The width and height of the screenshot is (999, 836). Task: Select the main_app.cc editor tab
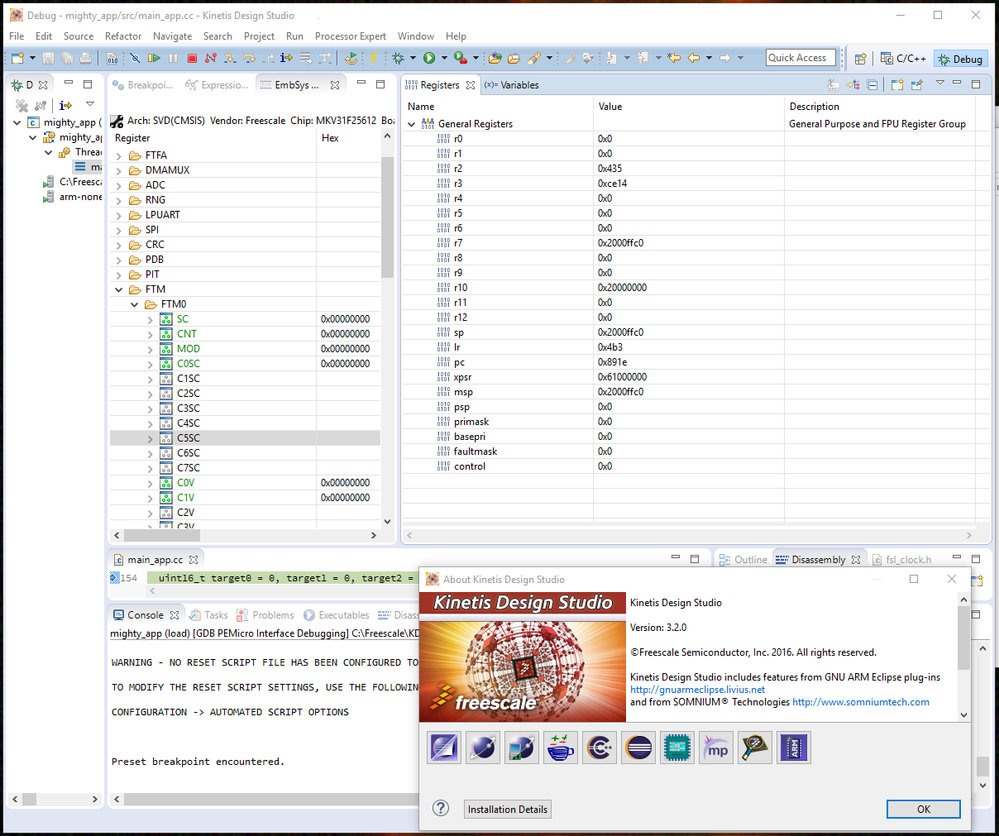[x=155, y=559]
